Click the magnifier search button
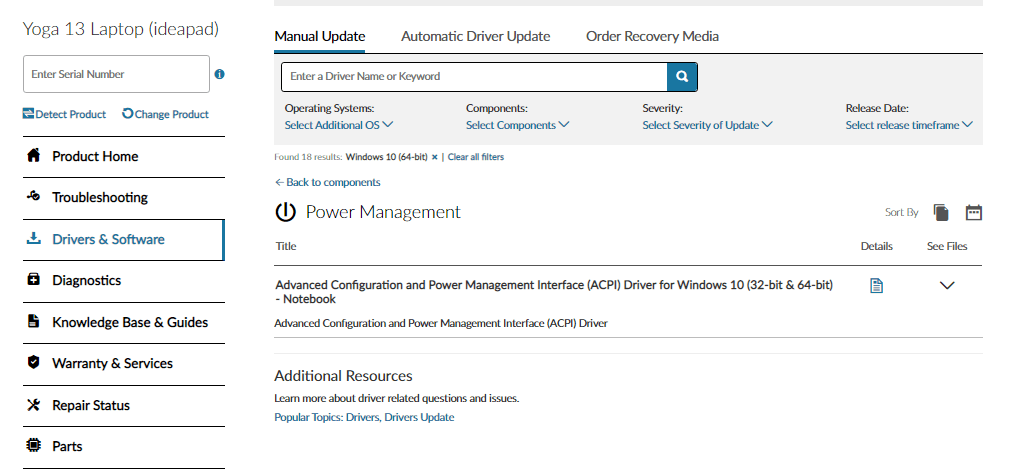The width and height of the screenshot is (1031, 472). pos(682,76)
